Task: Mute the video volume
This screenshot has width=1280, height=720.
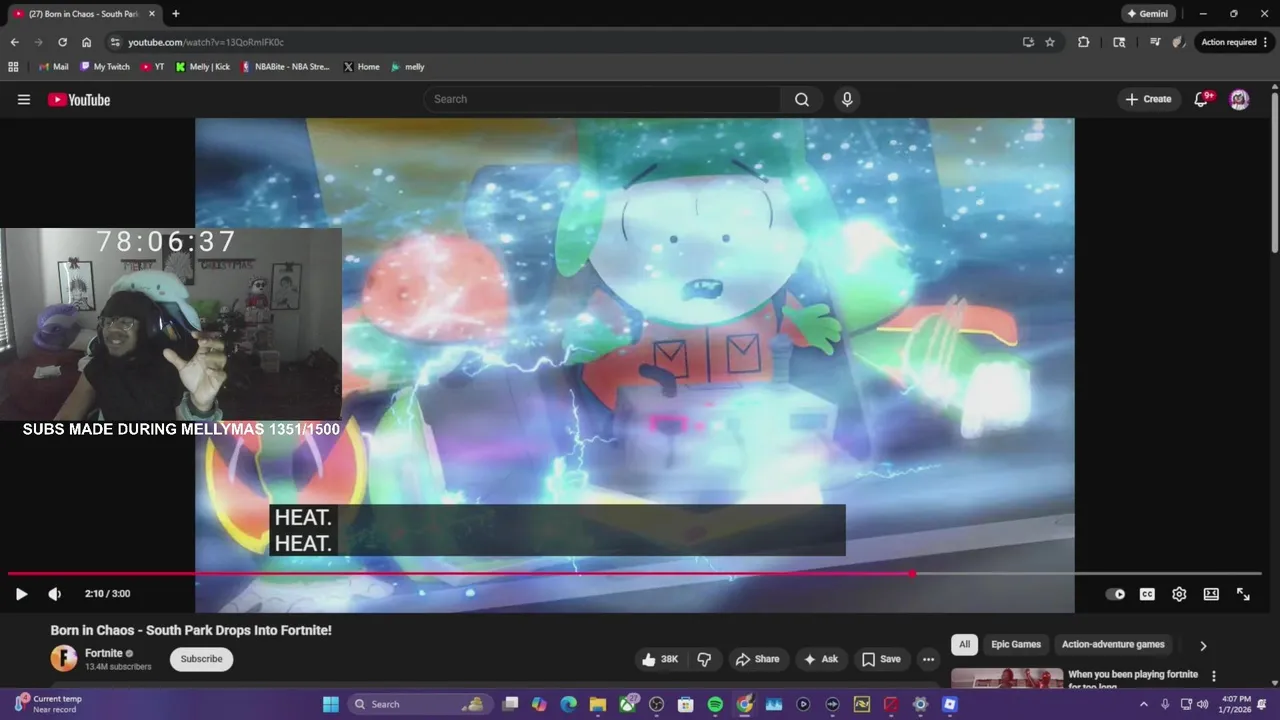Action: (x=54, y=594)
